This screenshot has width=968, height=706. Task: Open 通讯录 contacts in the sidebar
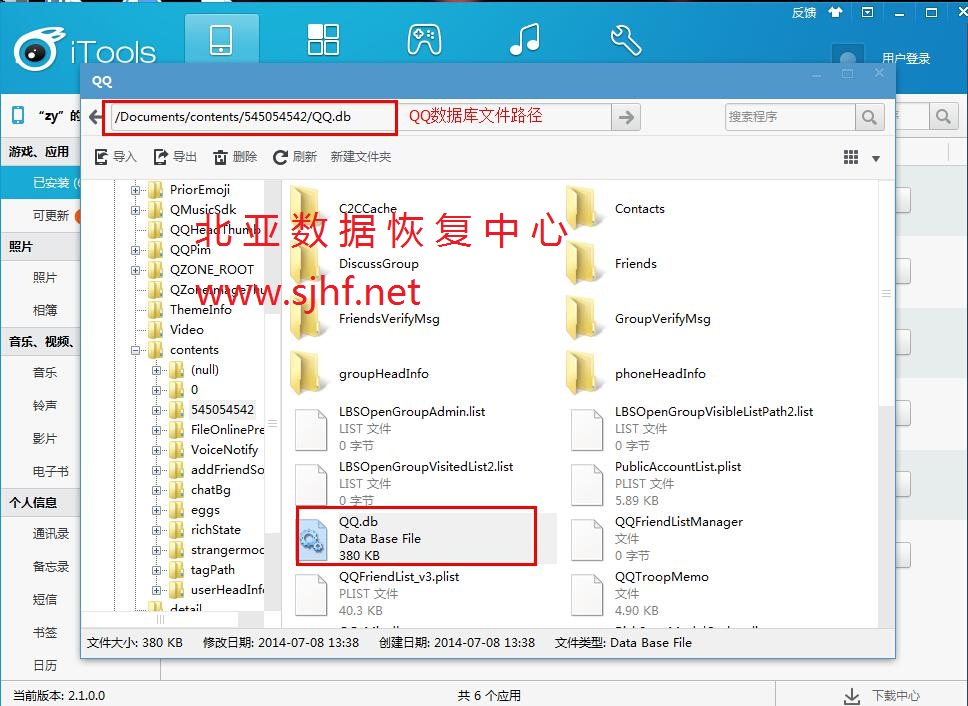tap(51, 534)
